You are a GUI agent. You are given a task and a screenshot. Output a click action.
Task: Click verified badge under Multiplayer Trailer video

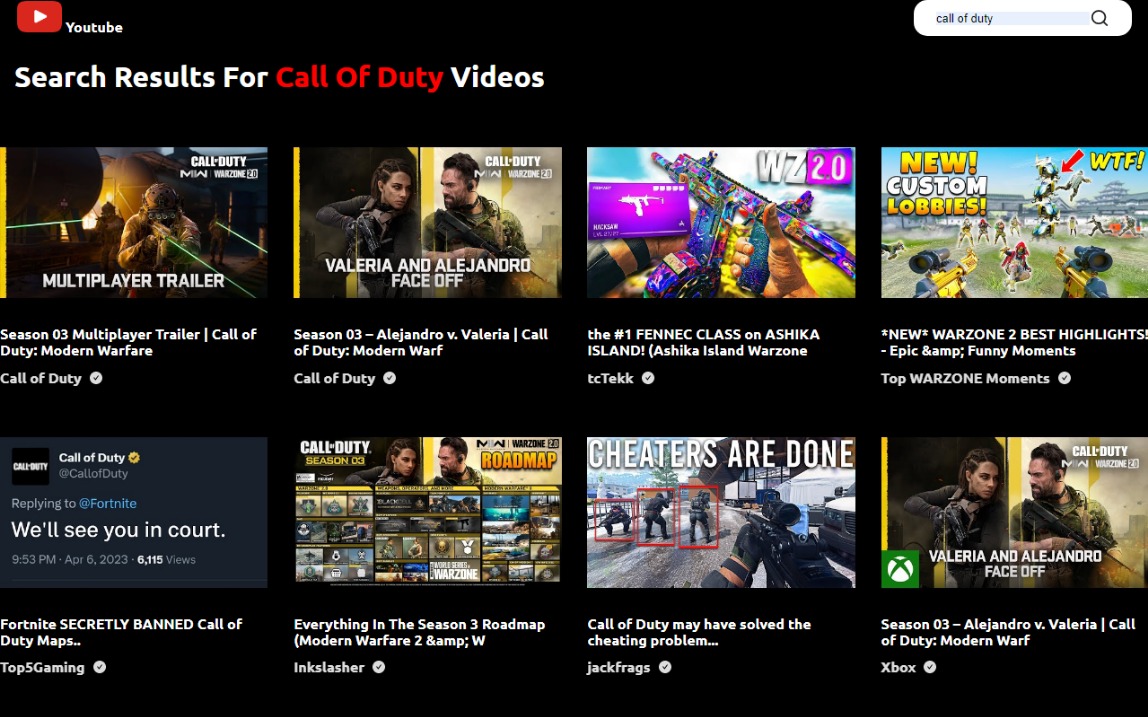pyautogui.click(x=96, y=378)
